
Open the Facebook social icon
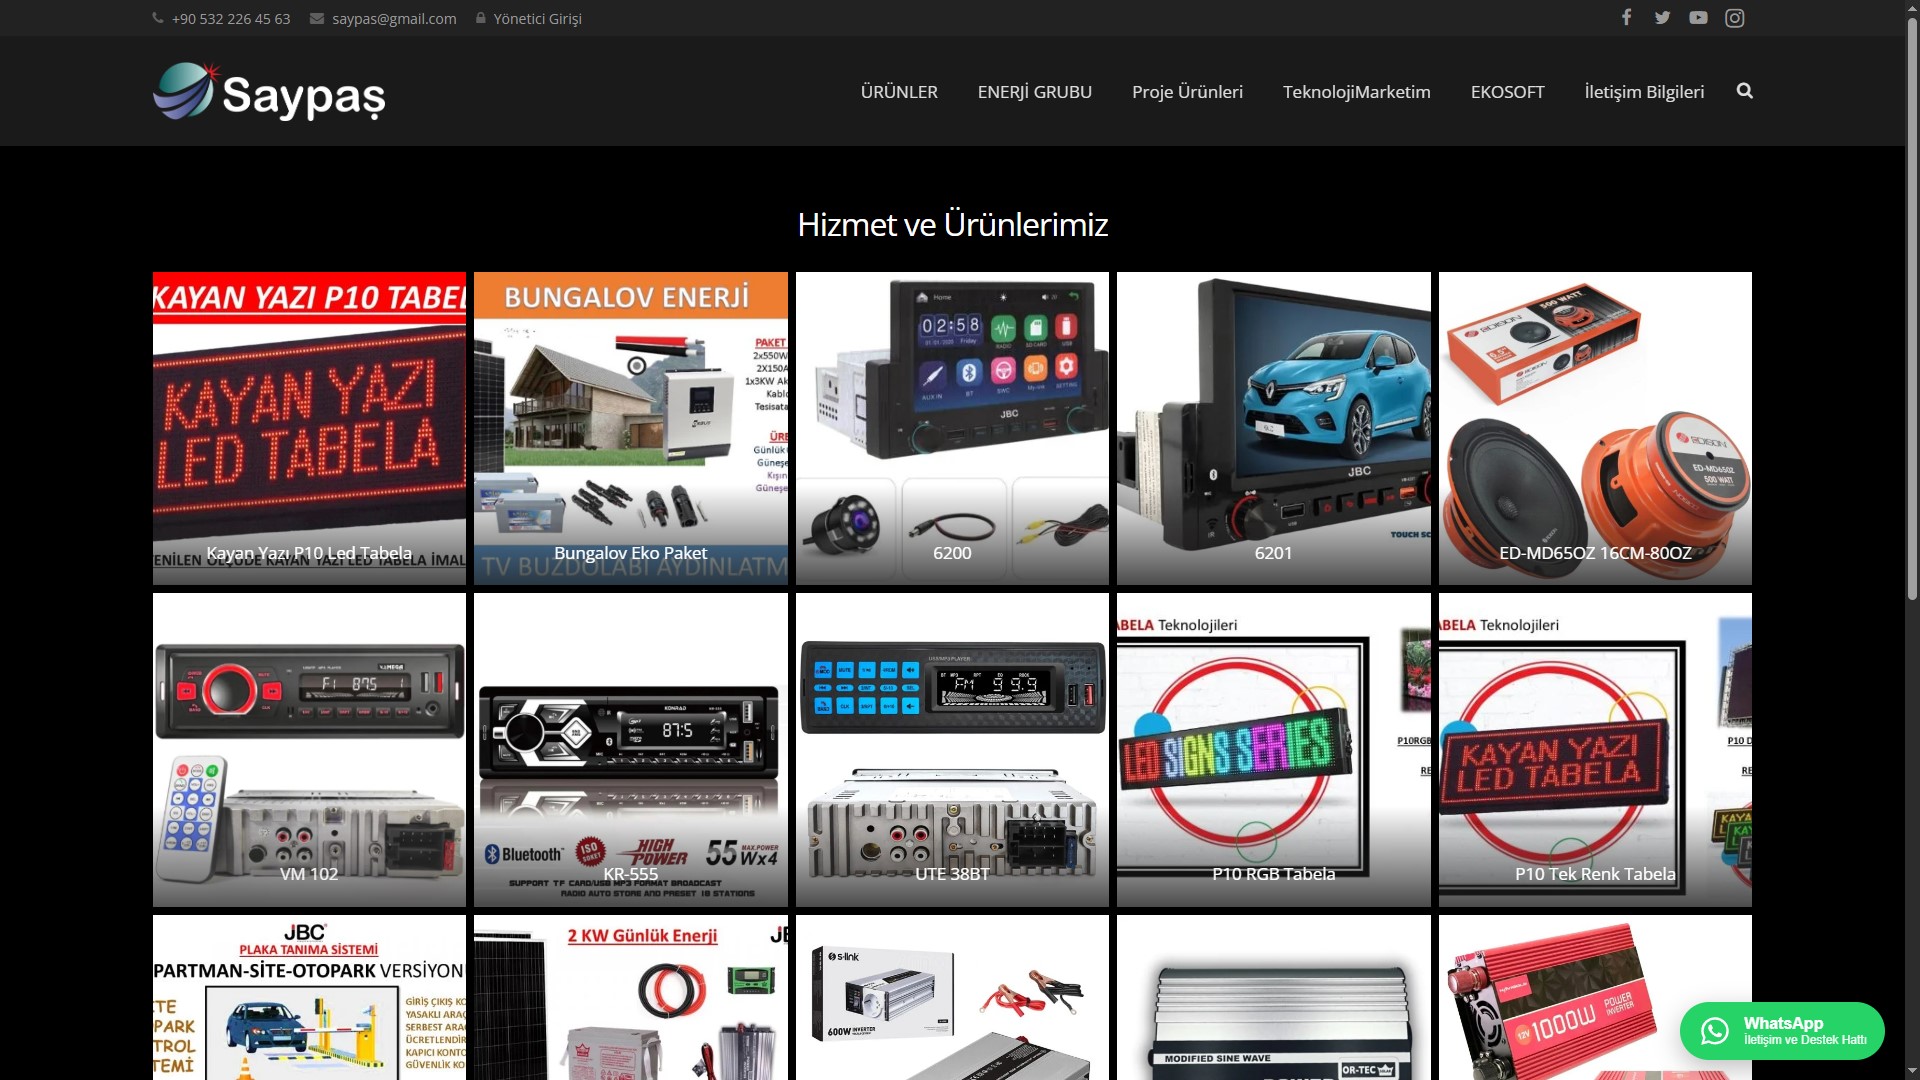click(x=1626, y=18)
